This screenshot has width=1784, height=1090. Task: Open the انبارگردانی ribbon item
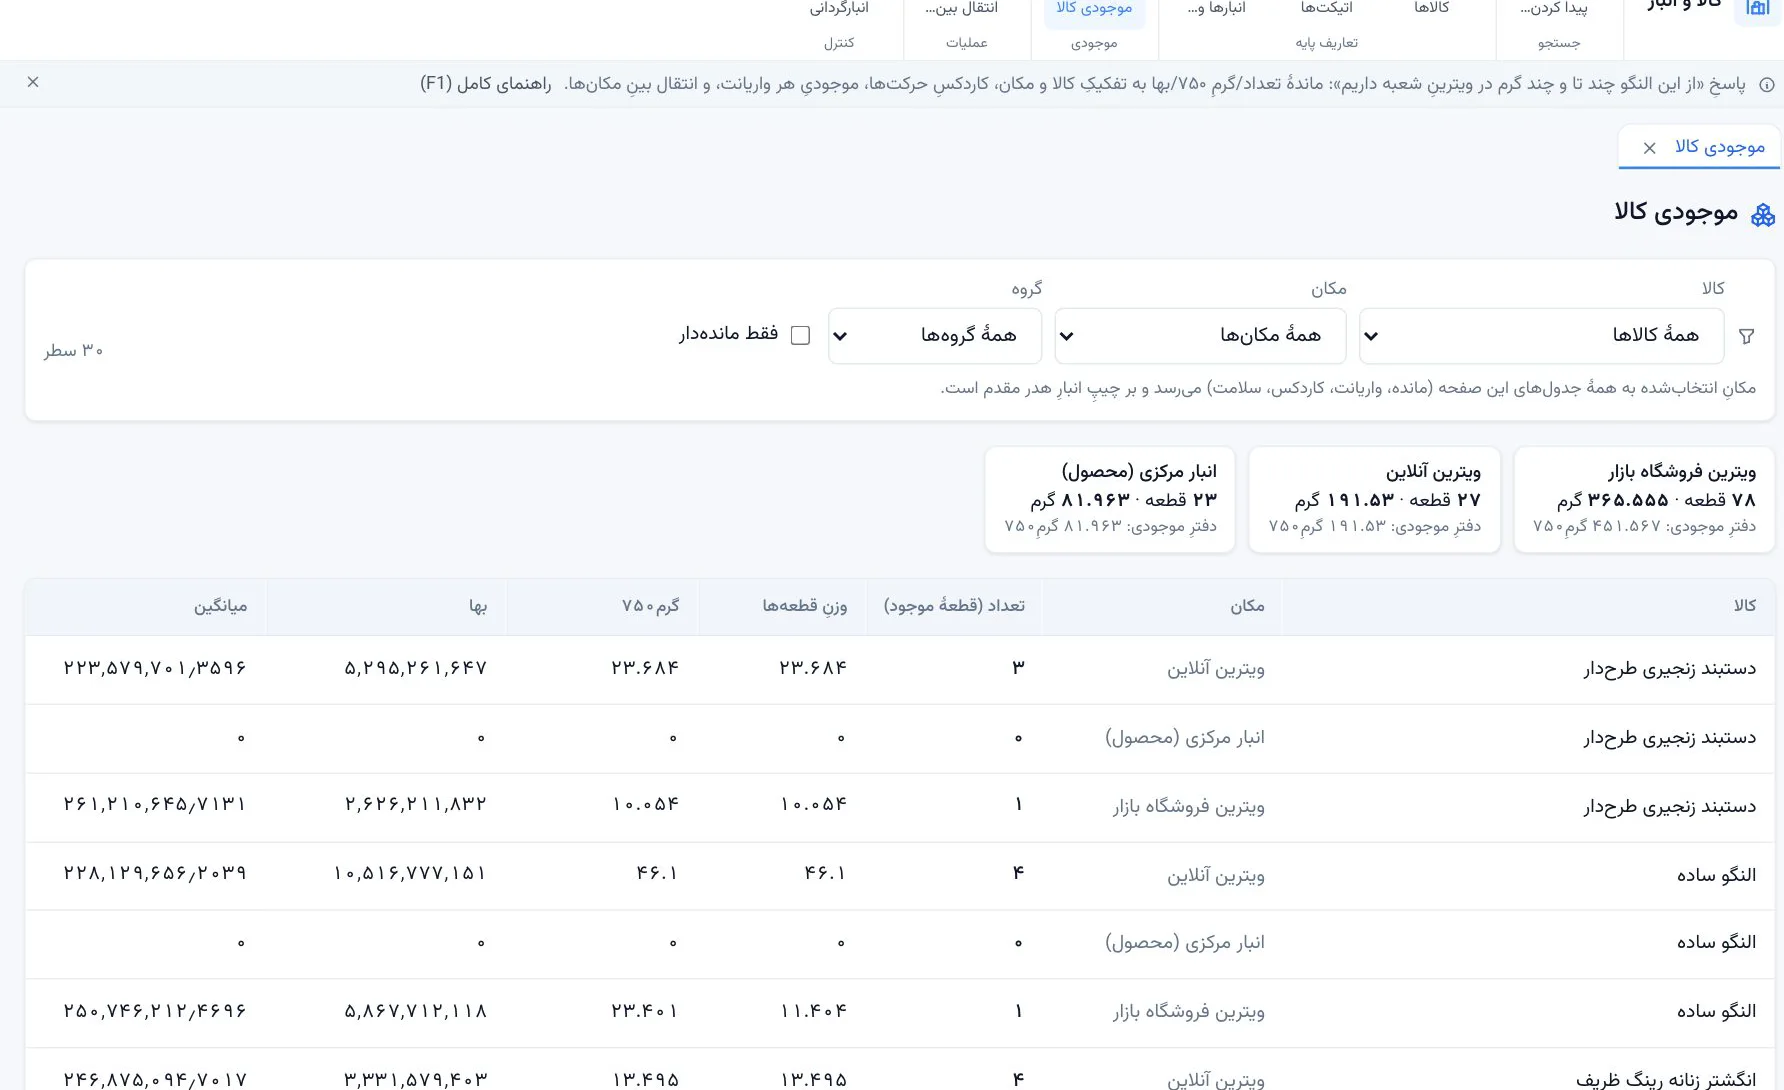pyautogui.click(x=839, y=10)
